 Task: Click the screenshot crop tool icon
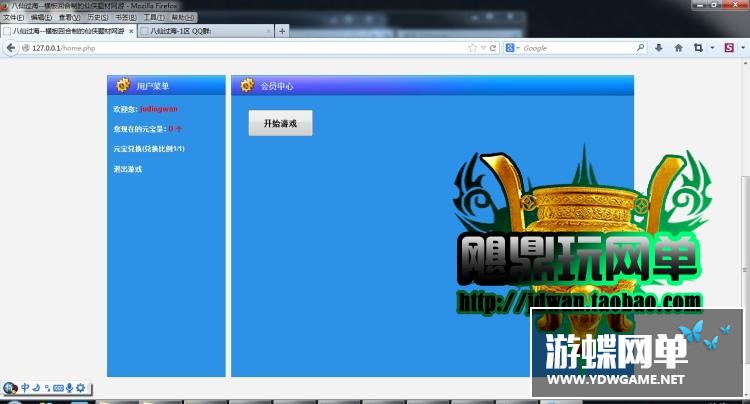coord(698,48)
